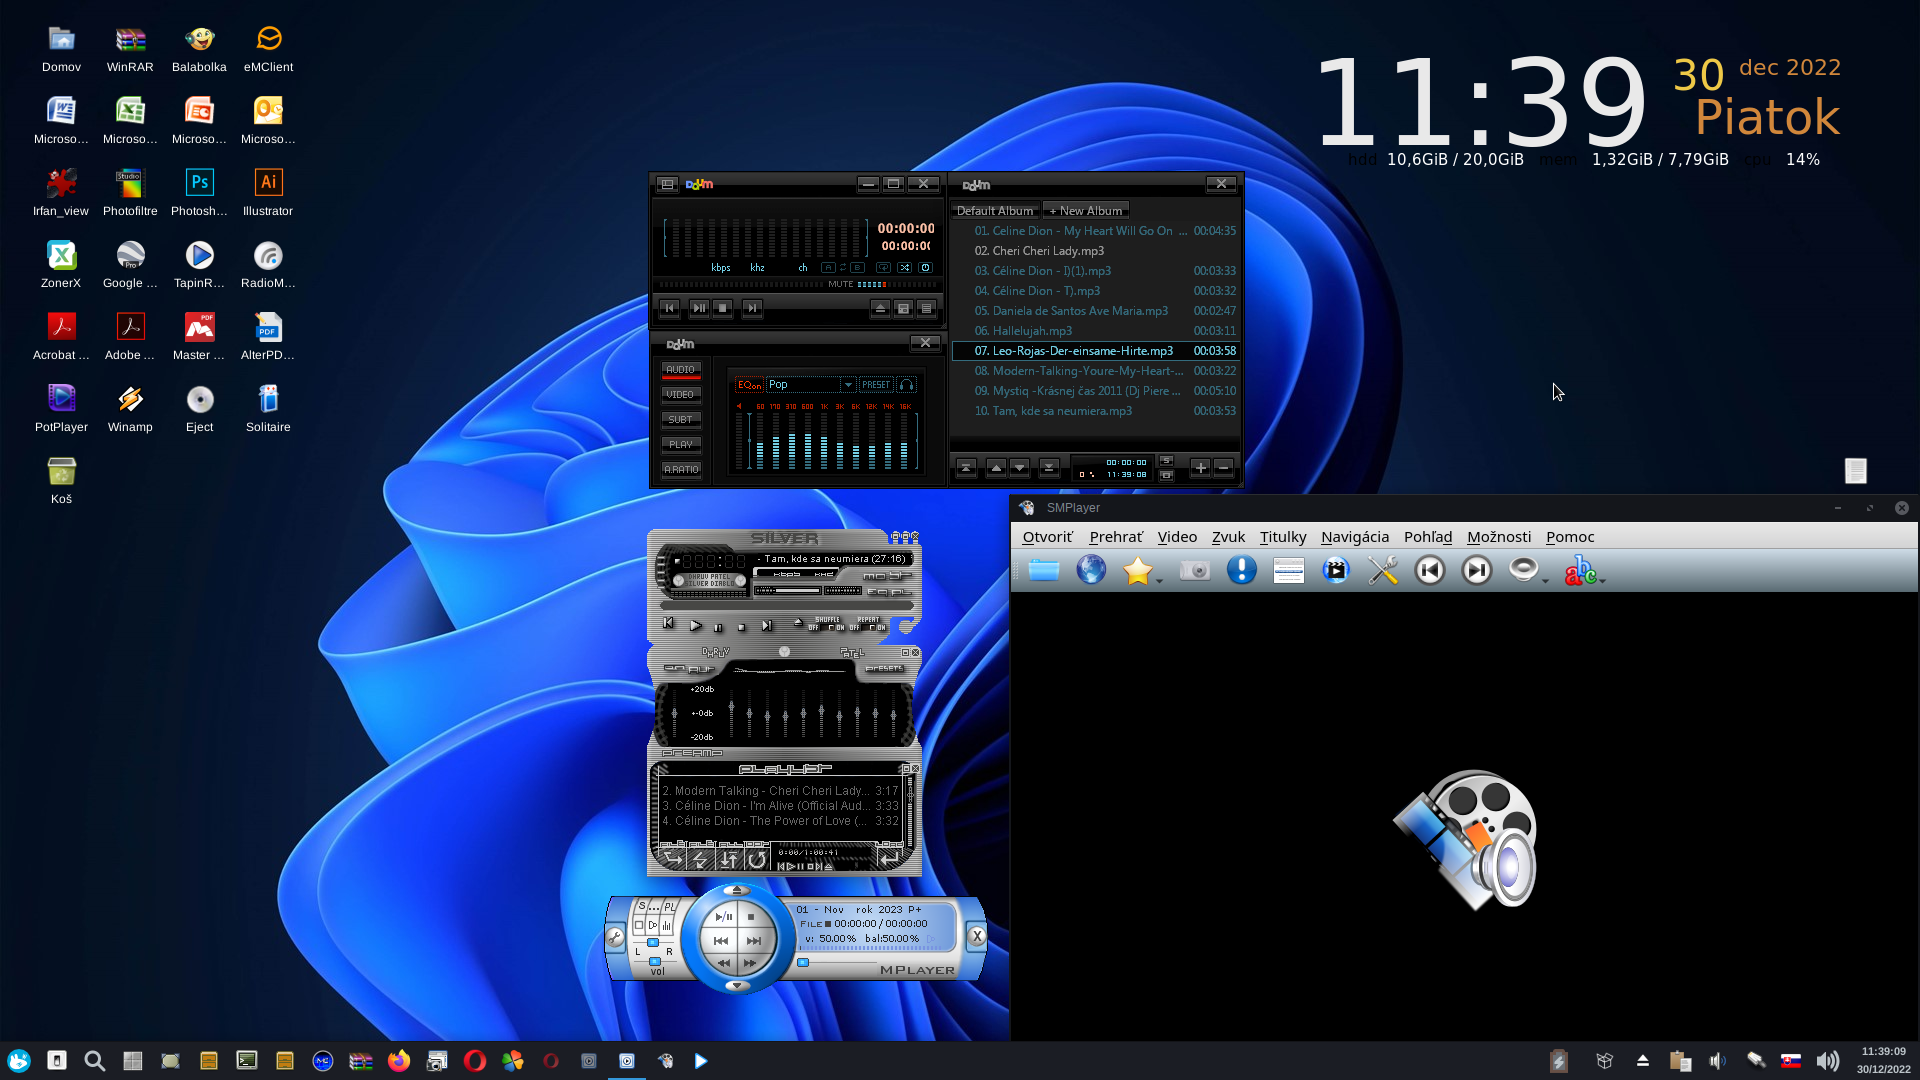Click PRESET button in Daum equalizer

pyautogui.click(x=876, y=385)
